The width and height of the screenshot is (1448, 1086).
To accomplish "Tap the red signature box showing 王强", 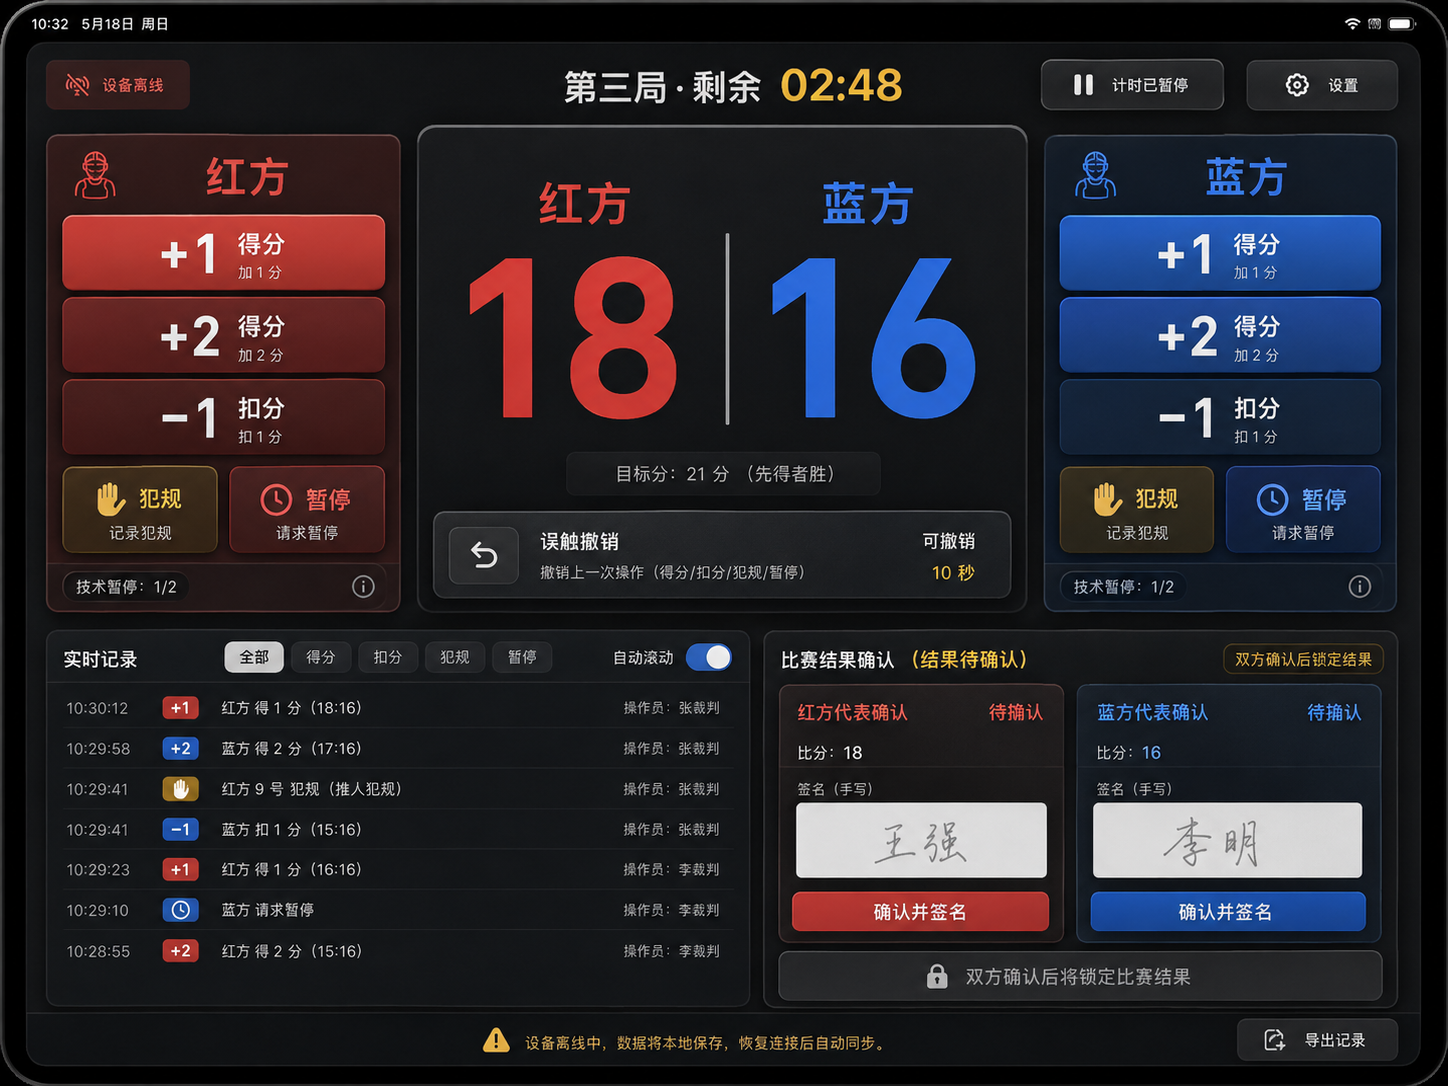I will point(921,840).
